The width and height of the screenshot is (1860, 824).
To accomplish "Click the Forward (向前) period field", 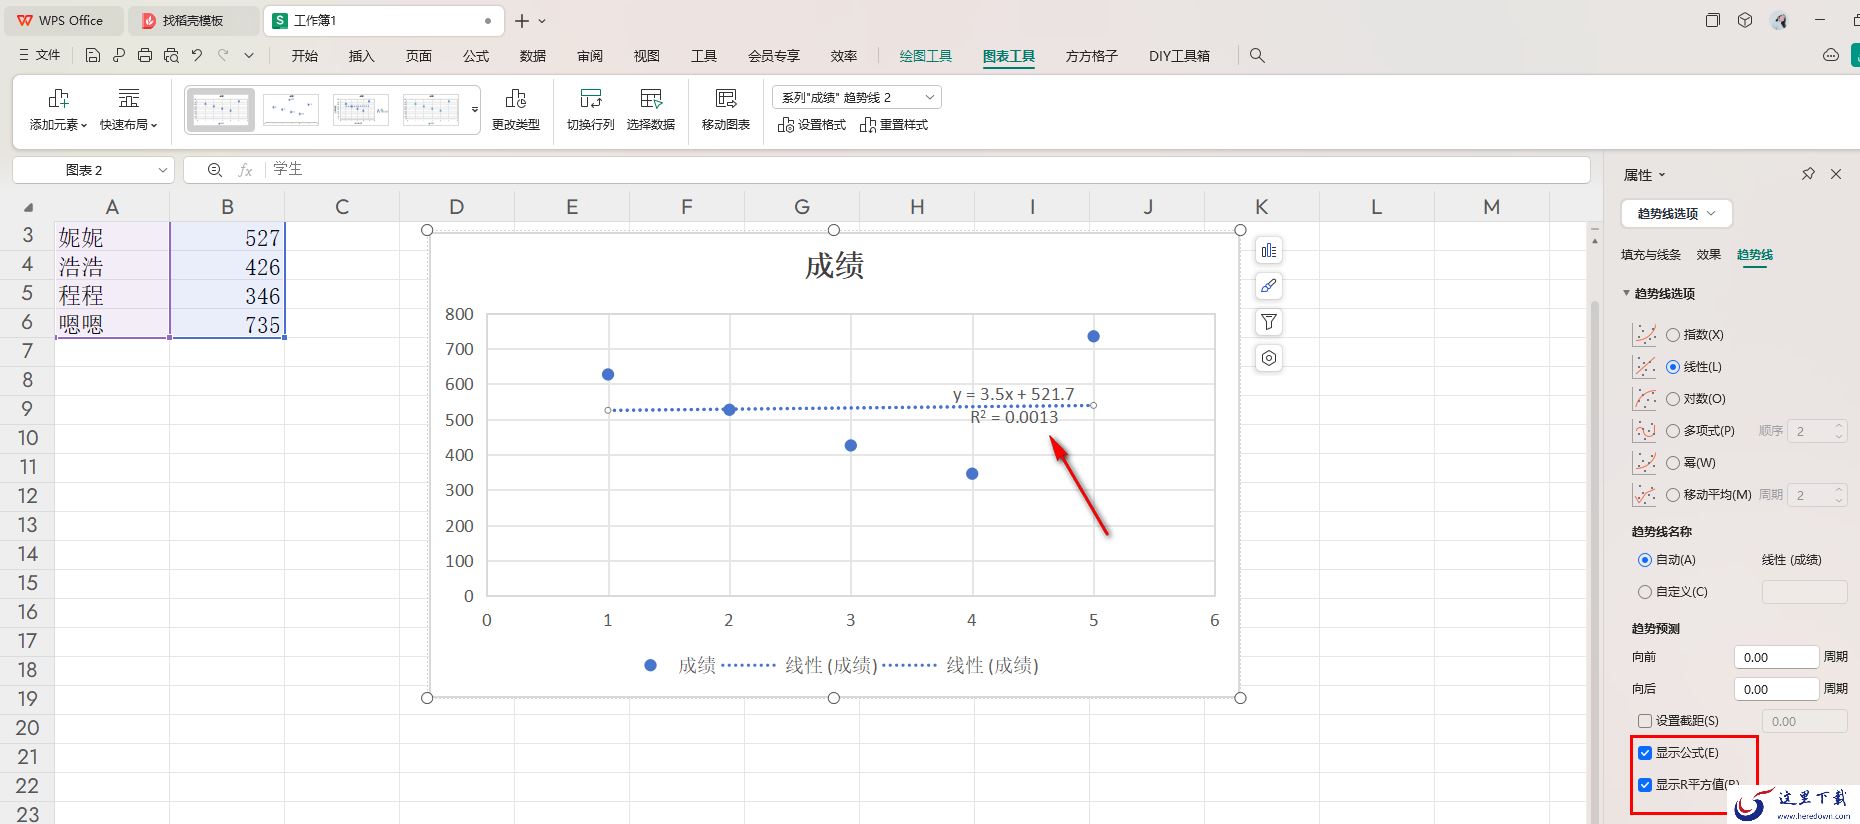I will point(1776,657).
